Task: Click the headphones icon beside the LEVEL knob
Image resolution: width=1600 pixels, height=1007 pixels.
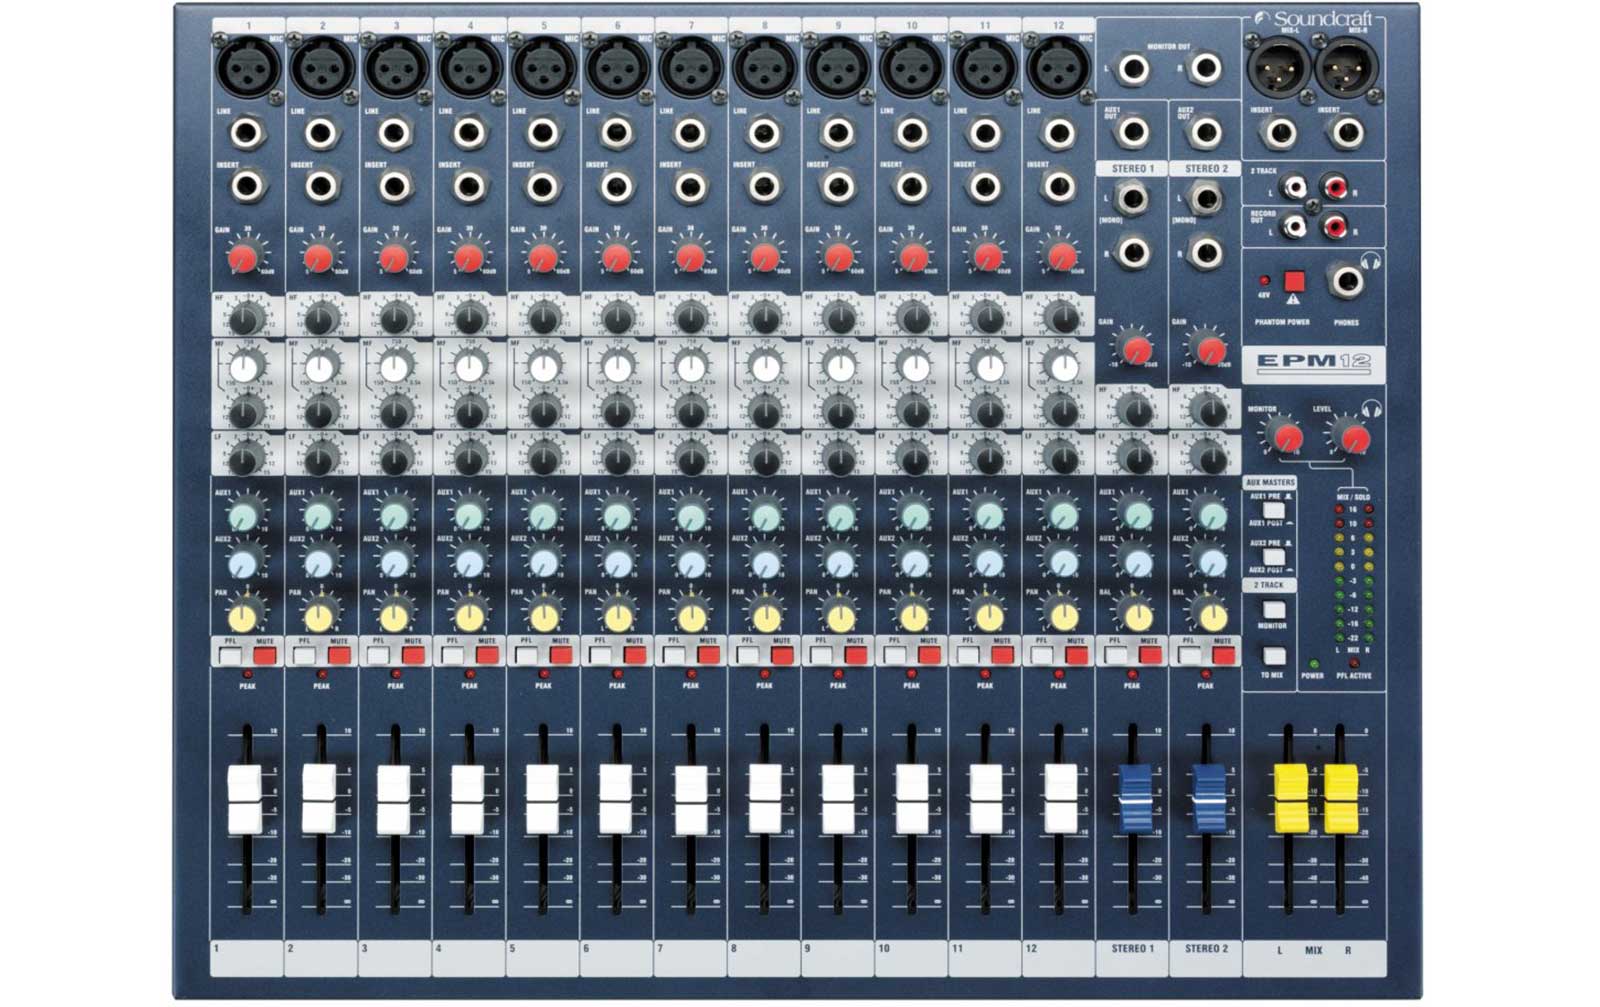Action: 1372,408
